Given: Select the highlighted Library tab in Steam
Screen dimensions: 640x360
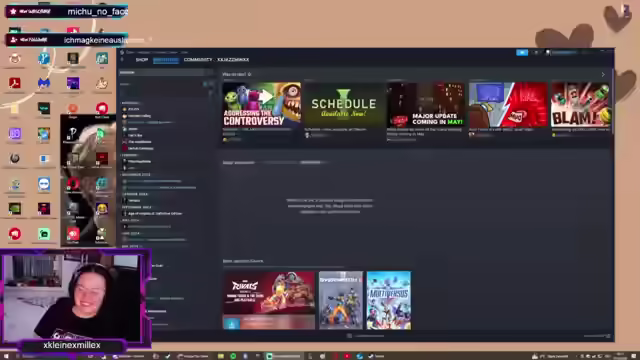Looking at the screenshot, I should click(x=166, y=60).
